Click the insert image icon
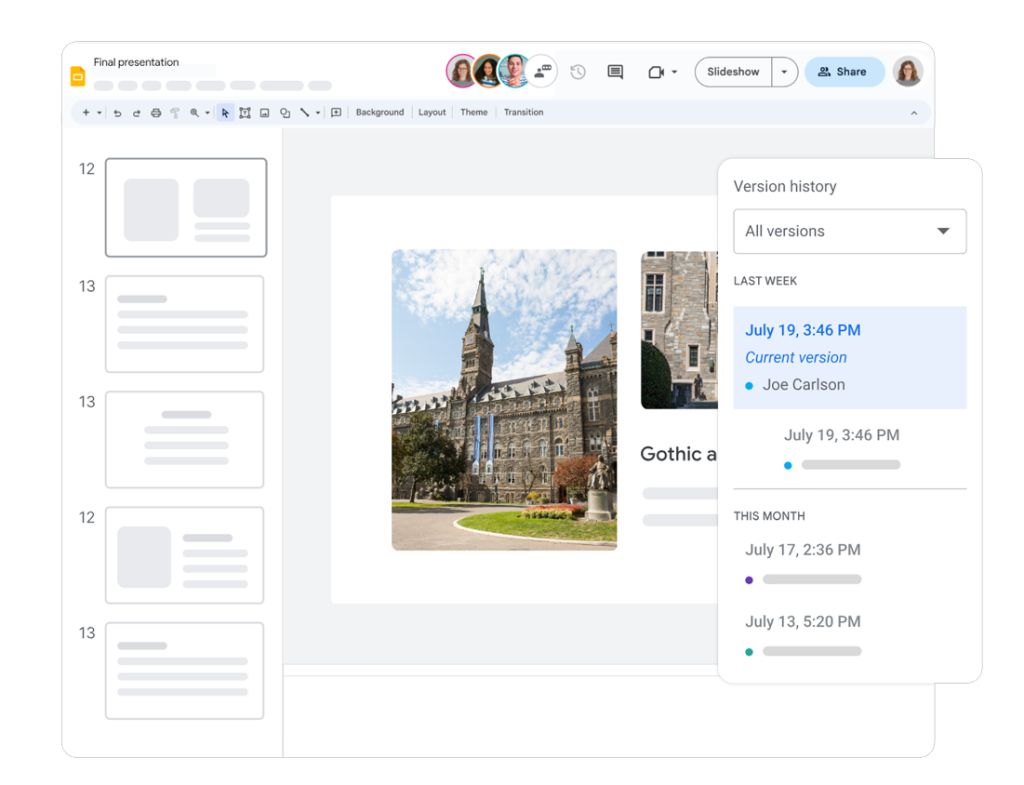1024x785 pixels. click(264, 113)
